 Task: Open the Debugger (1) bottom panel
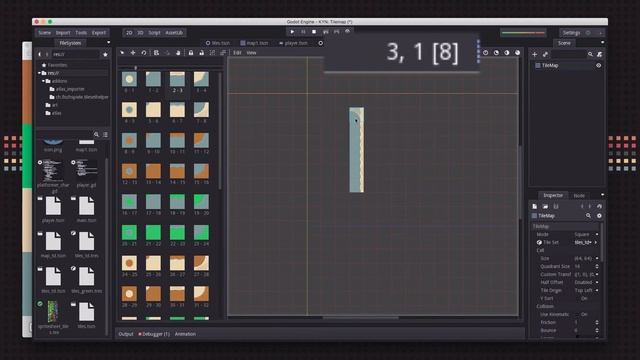(x=154, y=334)
